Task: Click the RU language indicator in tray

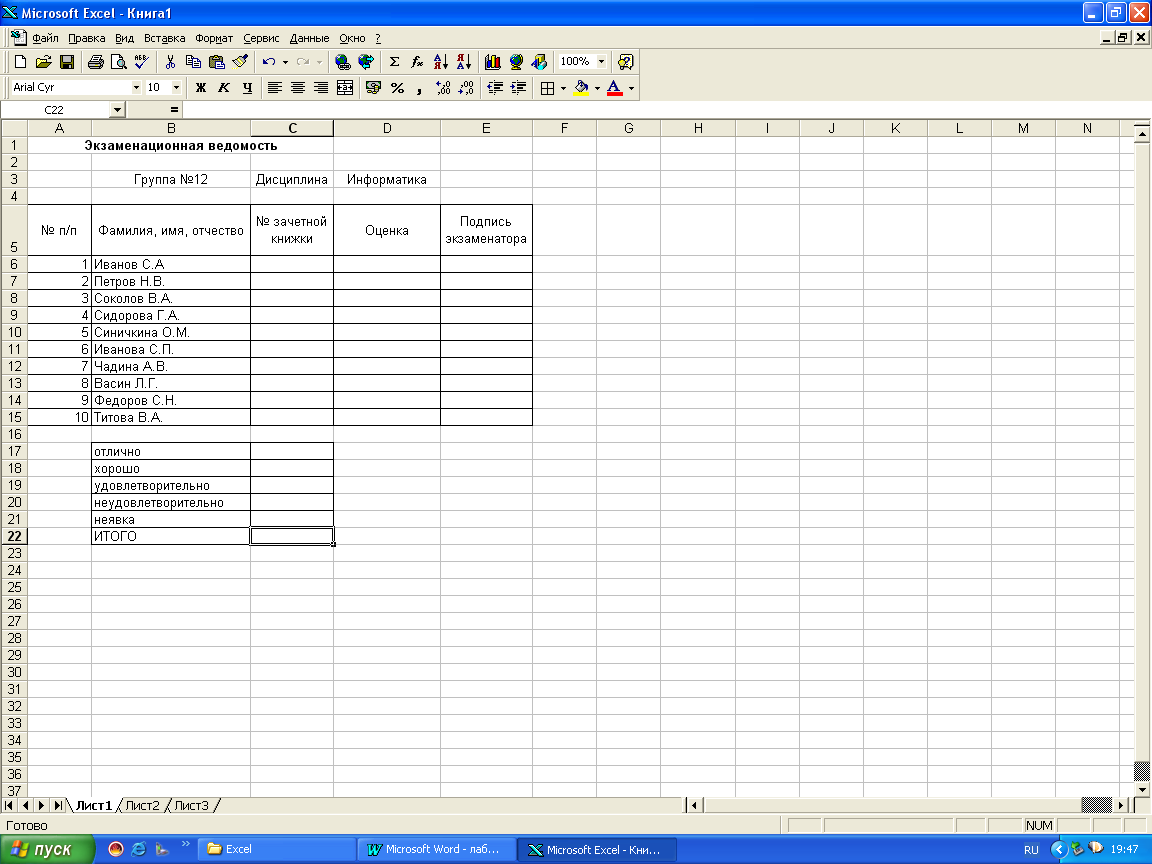Action: 1032,850
